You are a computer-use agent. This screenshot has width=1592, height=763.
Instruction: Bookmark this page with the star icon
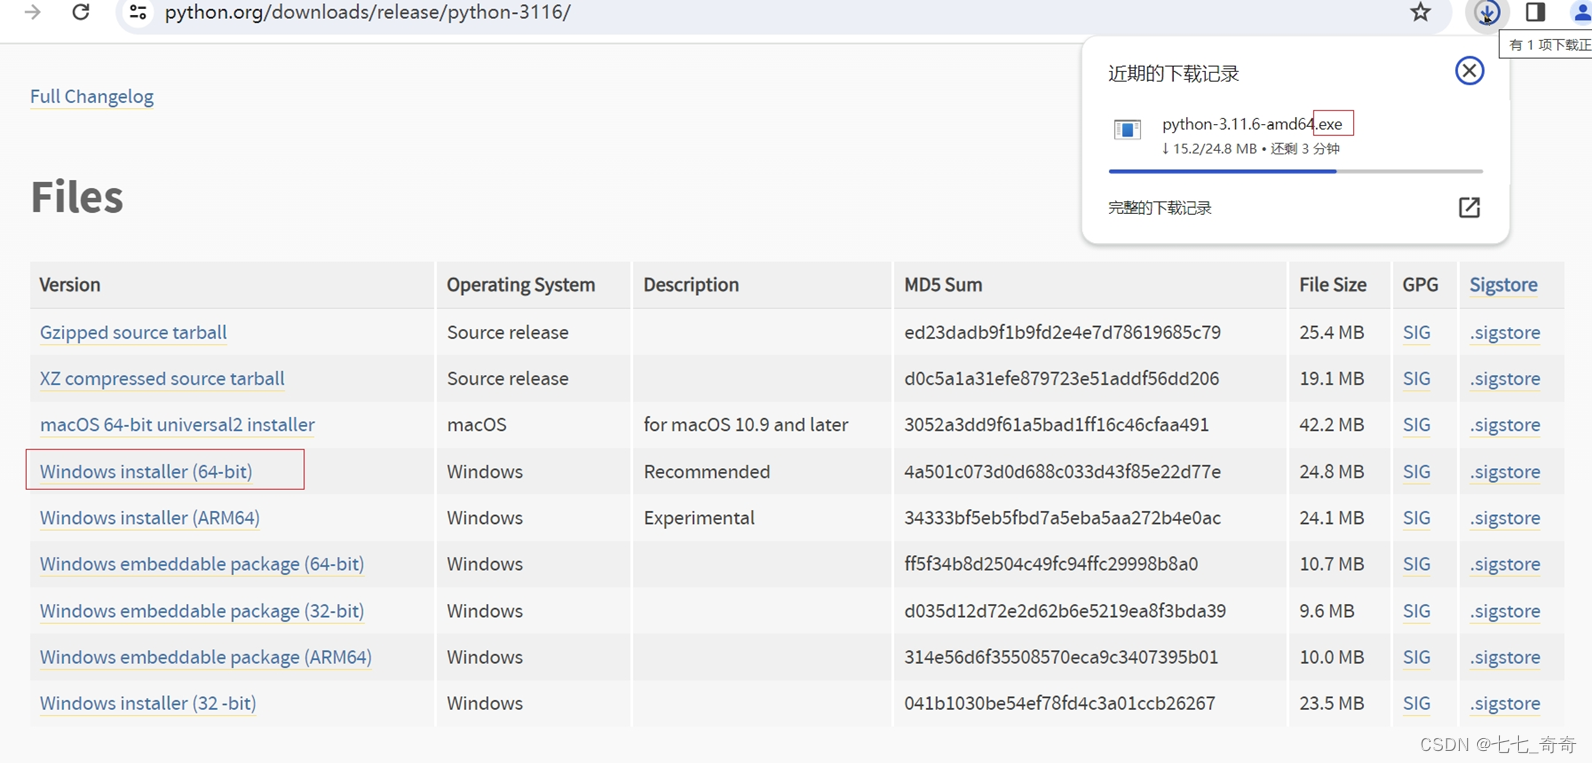click(x=1420, y=12)
